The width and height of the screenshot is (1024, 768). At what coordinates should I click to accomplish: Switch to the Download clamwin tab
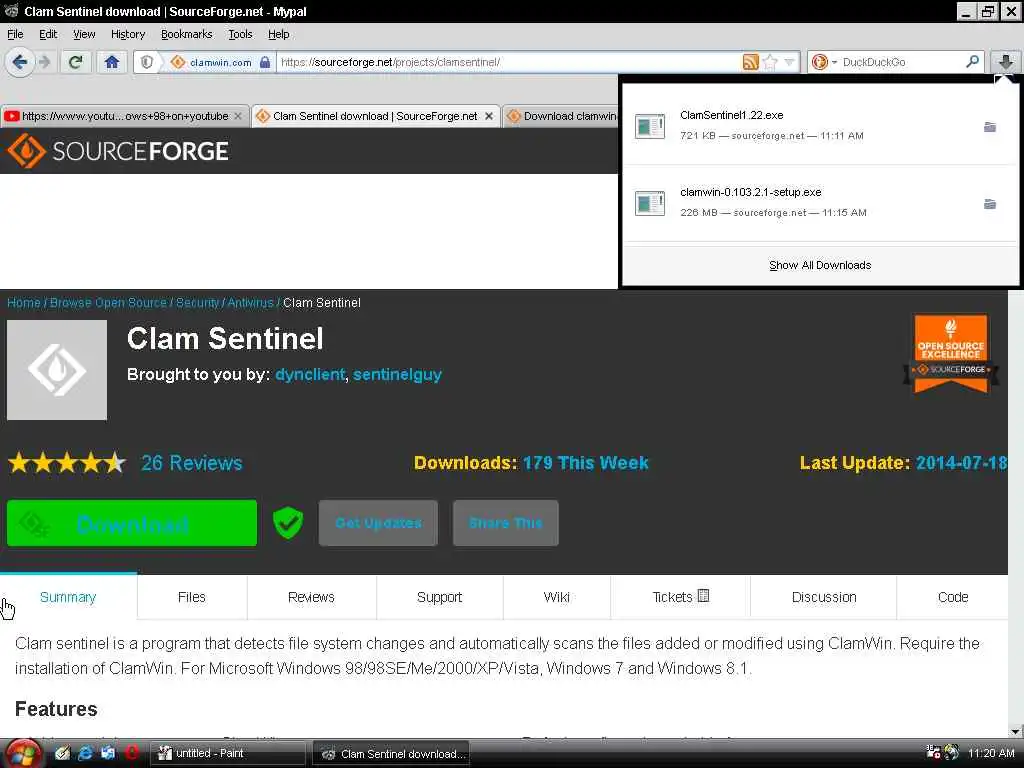(562, 116)
